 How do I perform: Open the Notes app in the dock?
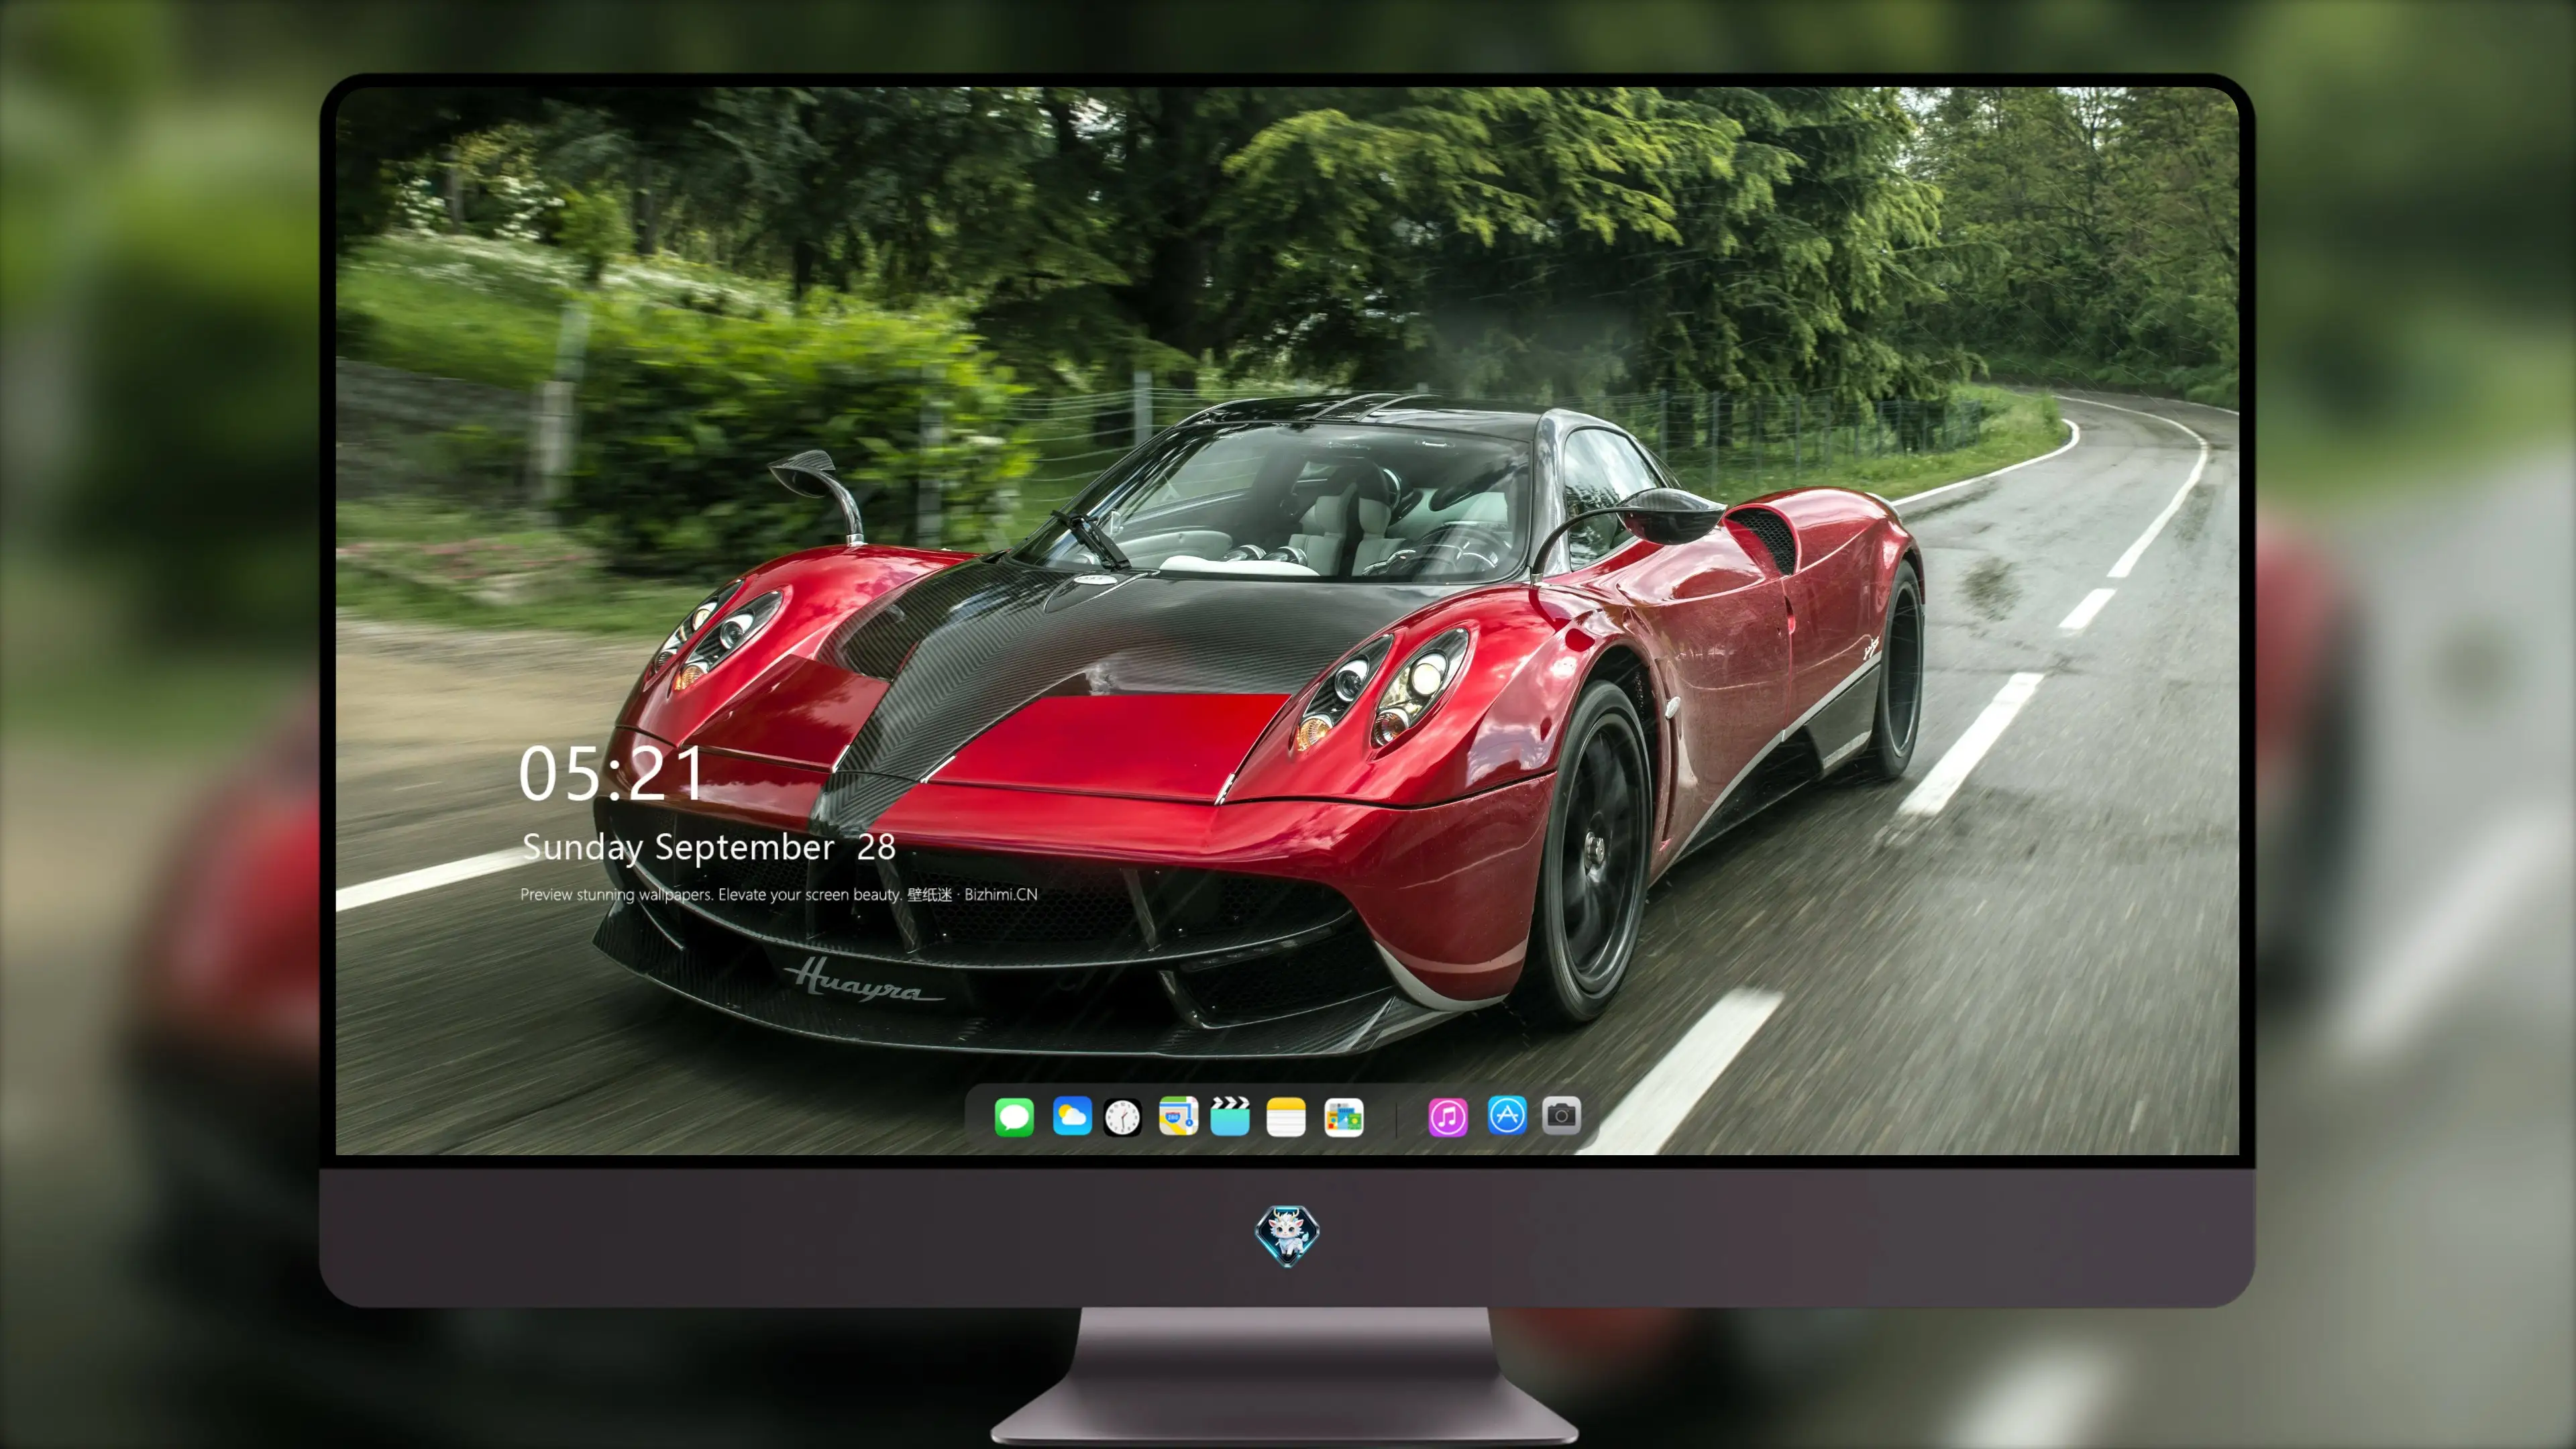(x=1286, y=1116)
